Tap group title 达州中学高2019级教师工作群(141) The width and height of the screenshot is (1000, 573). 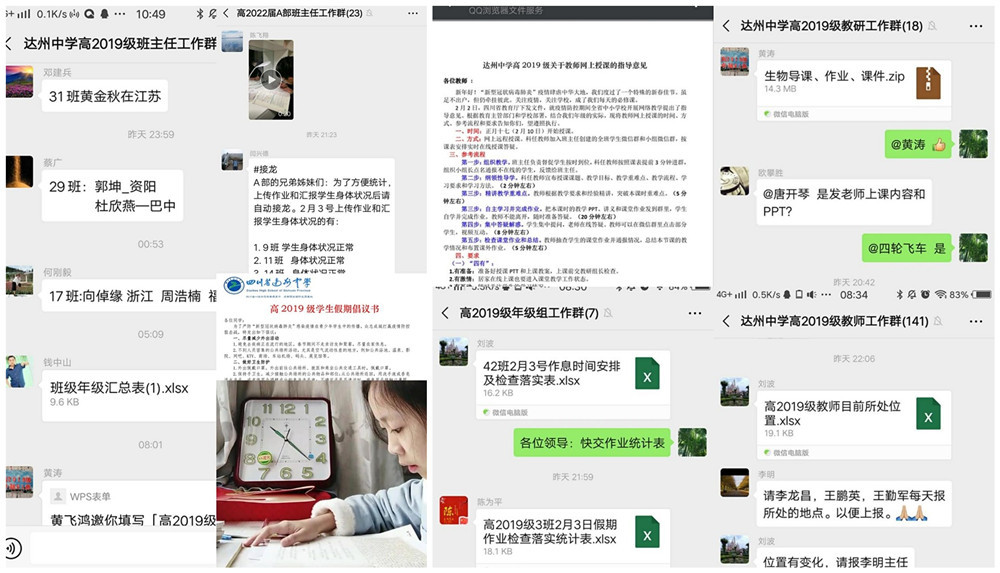point(834,321)
